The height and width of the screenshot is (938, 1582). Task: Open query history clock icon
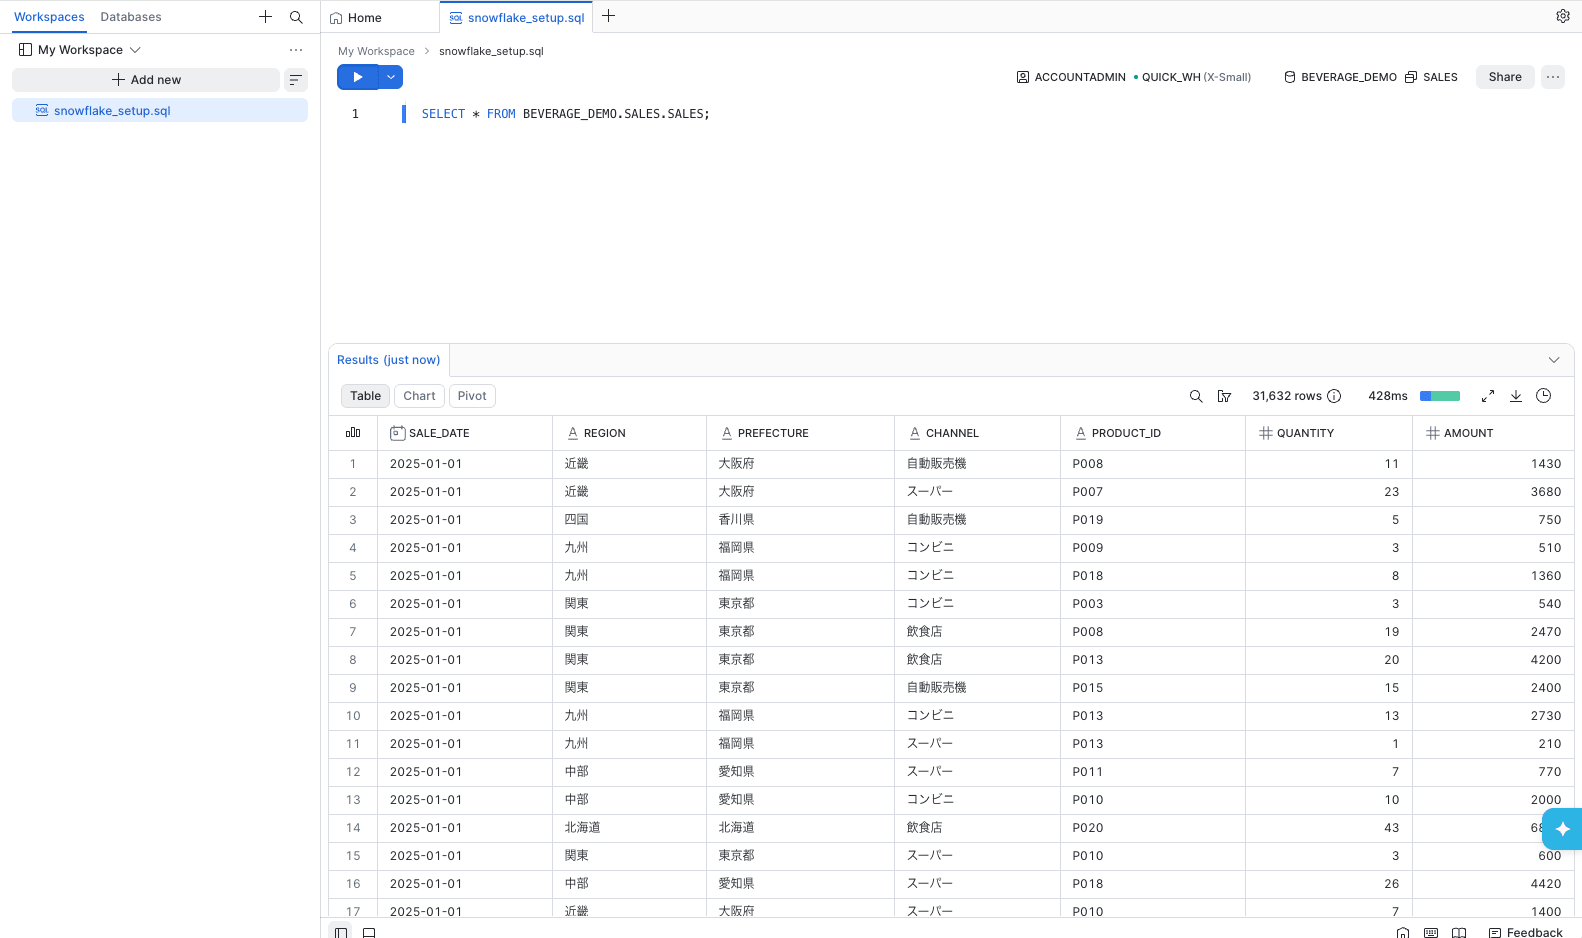pos(1544,396)
